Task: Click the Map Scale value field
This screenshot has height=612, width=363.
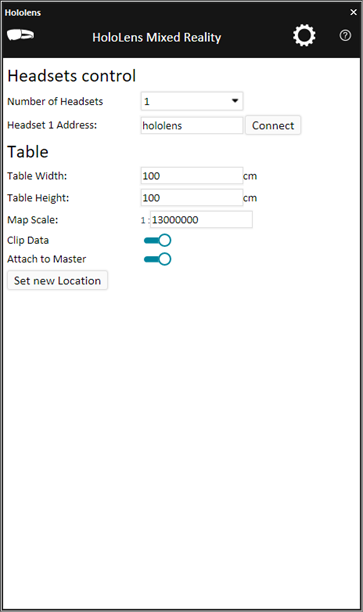Action: click(x=201, y=220)
